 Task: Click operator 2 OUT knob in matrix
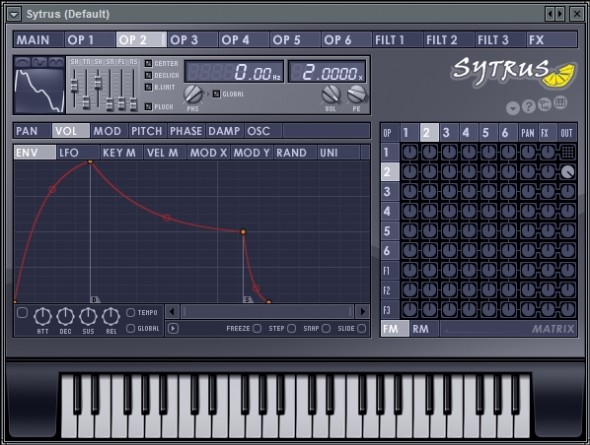(567, 172)
